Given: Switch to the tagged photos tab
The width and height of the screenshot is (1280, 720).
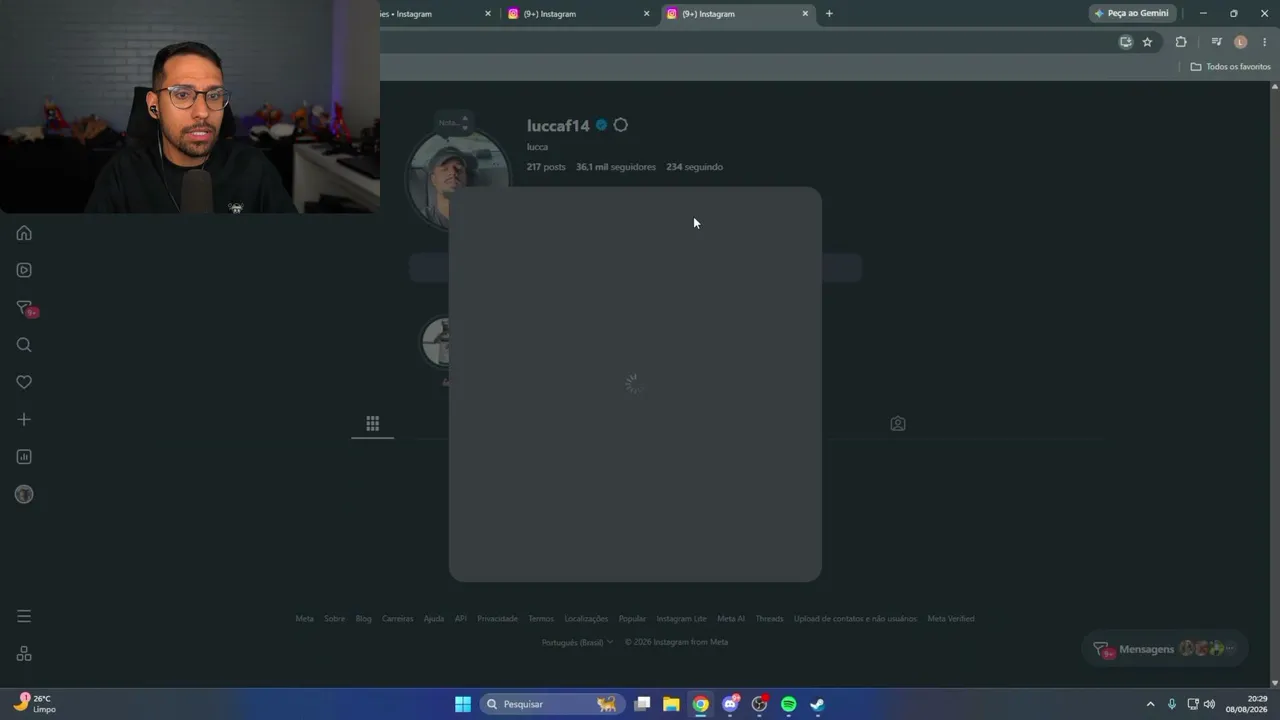Looking at the screenshot, I should tap(898, 424).
